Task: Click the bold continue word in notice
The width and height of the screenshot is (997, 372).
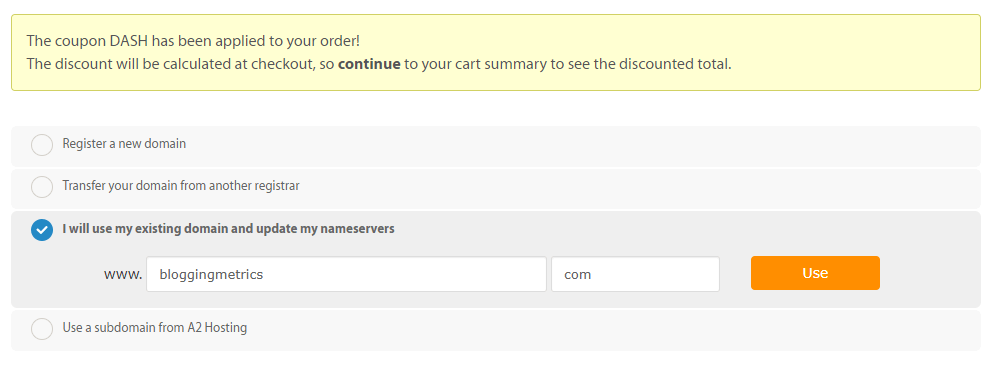Action: click(369, 64)
